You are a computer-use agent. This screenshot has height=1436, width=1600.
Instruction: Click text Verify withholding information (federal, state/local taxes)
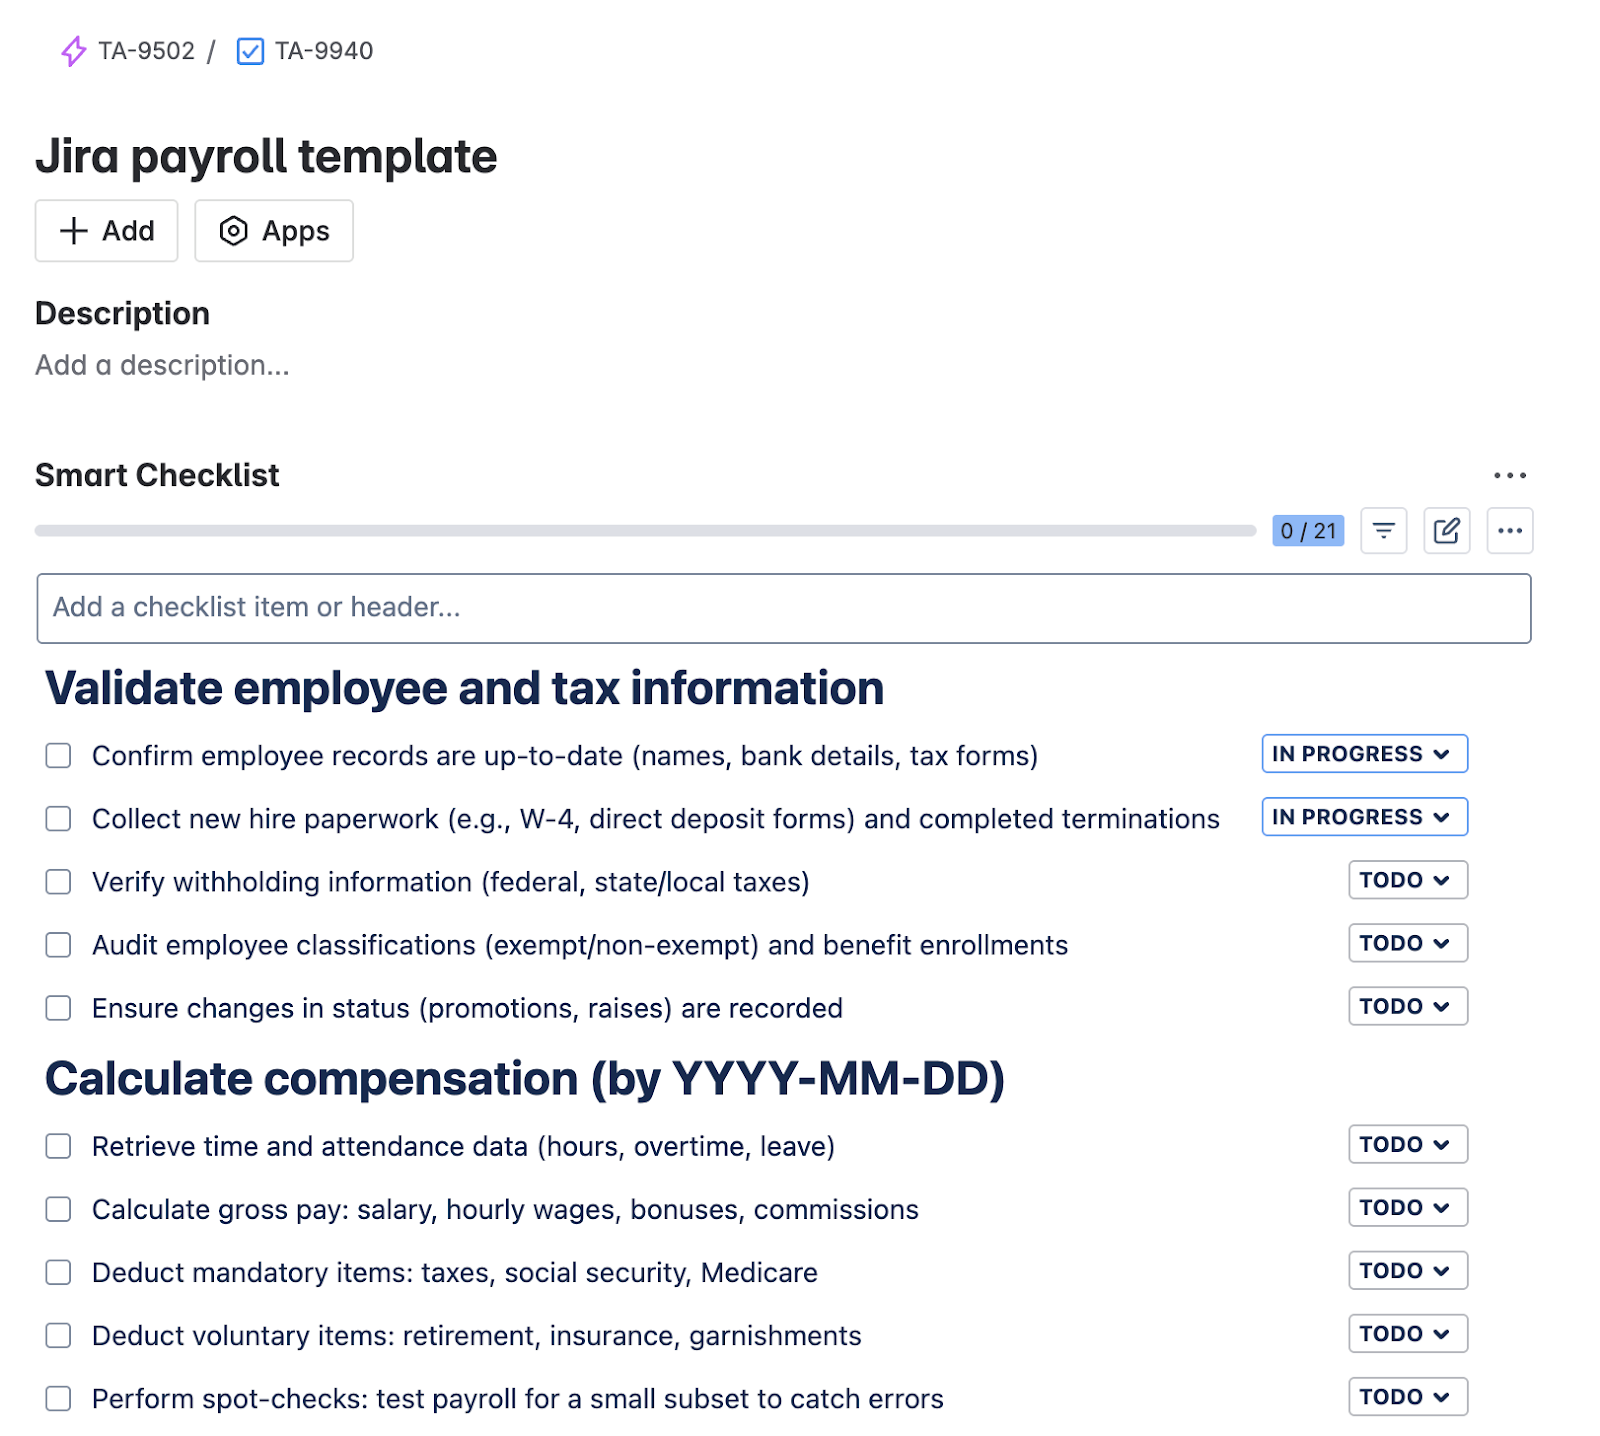tap(451, 882)
